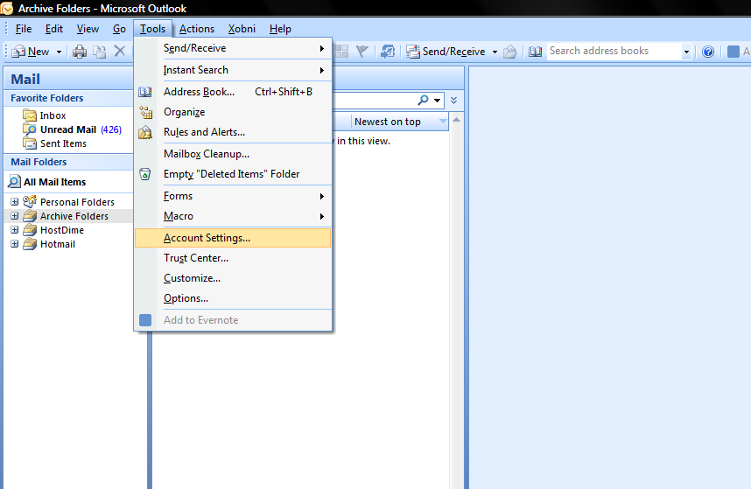Open the Send/Receive submenu in Tools
Viewport: 751px width, 489px height.
point(233,48)
